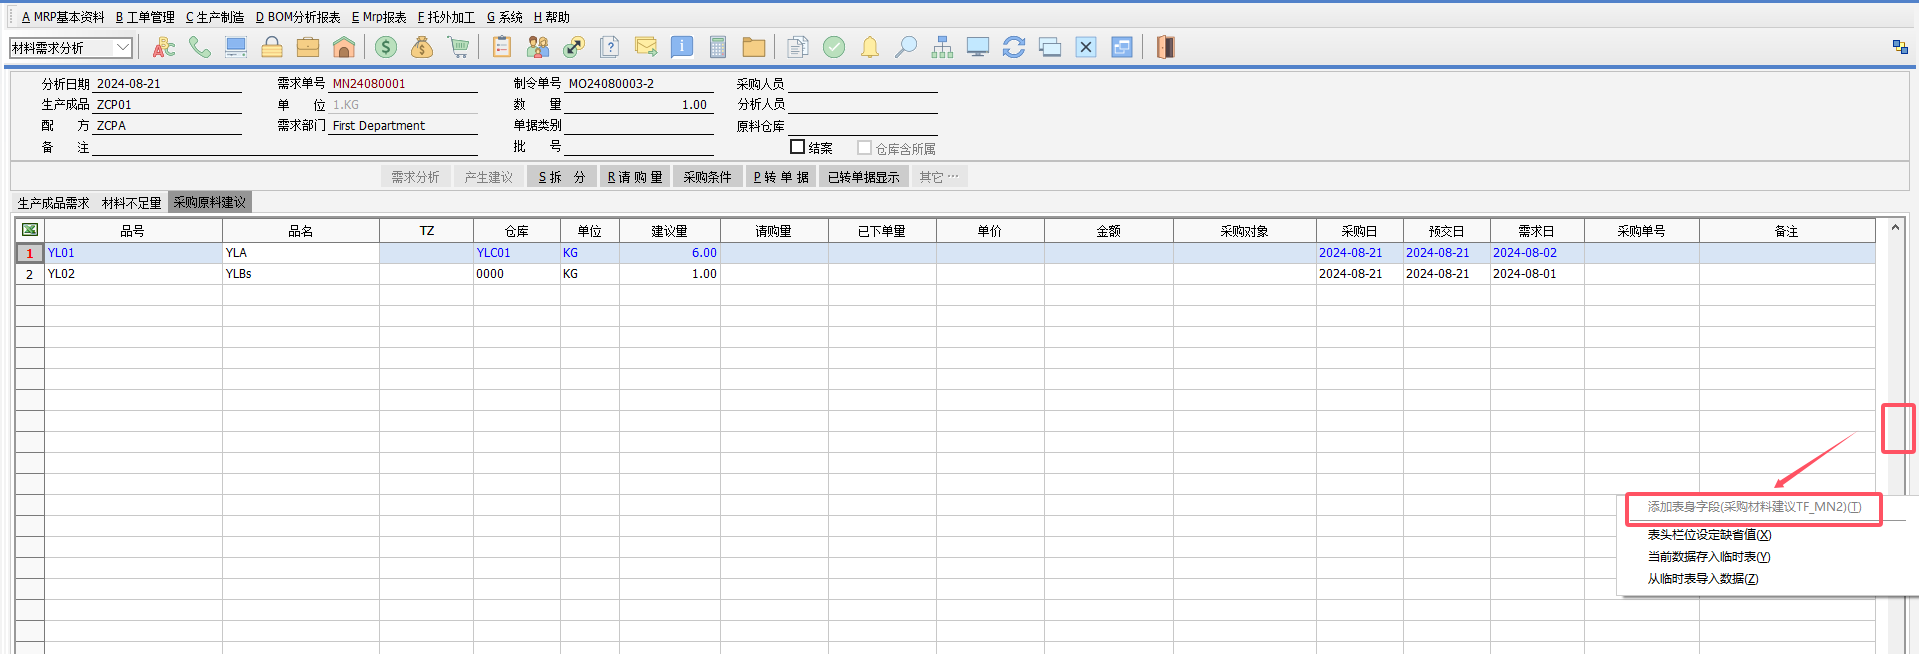
Task: Click the organization chart icon
Action: (942, 47)
